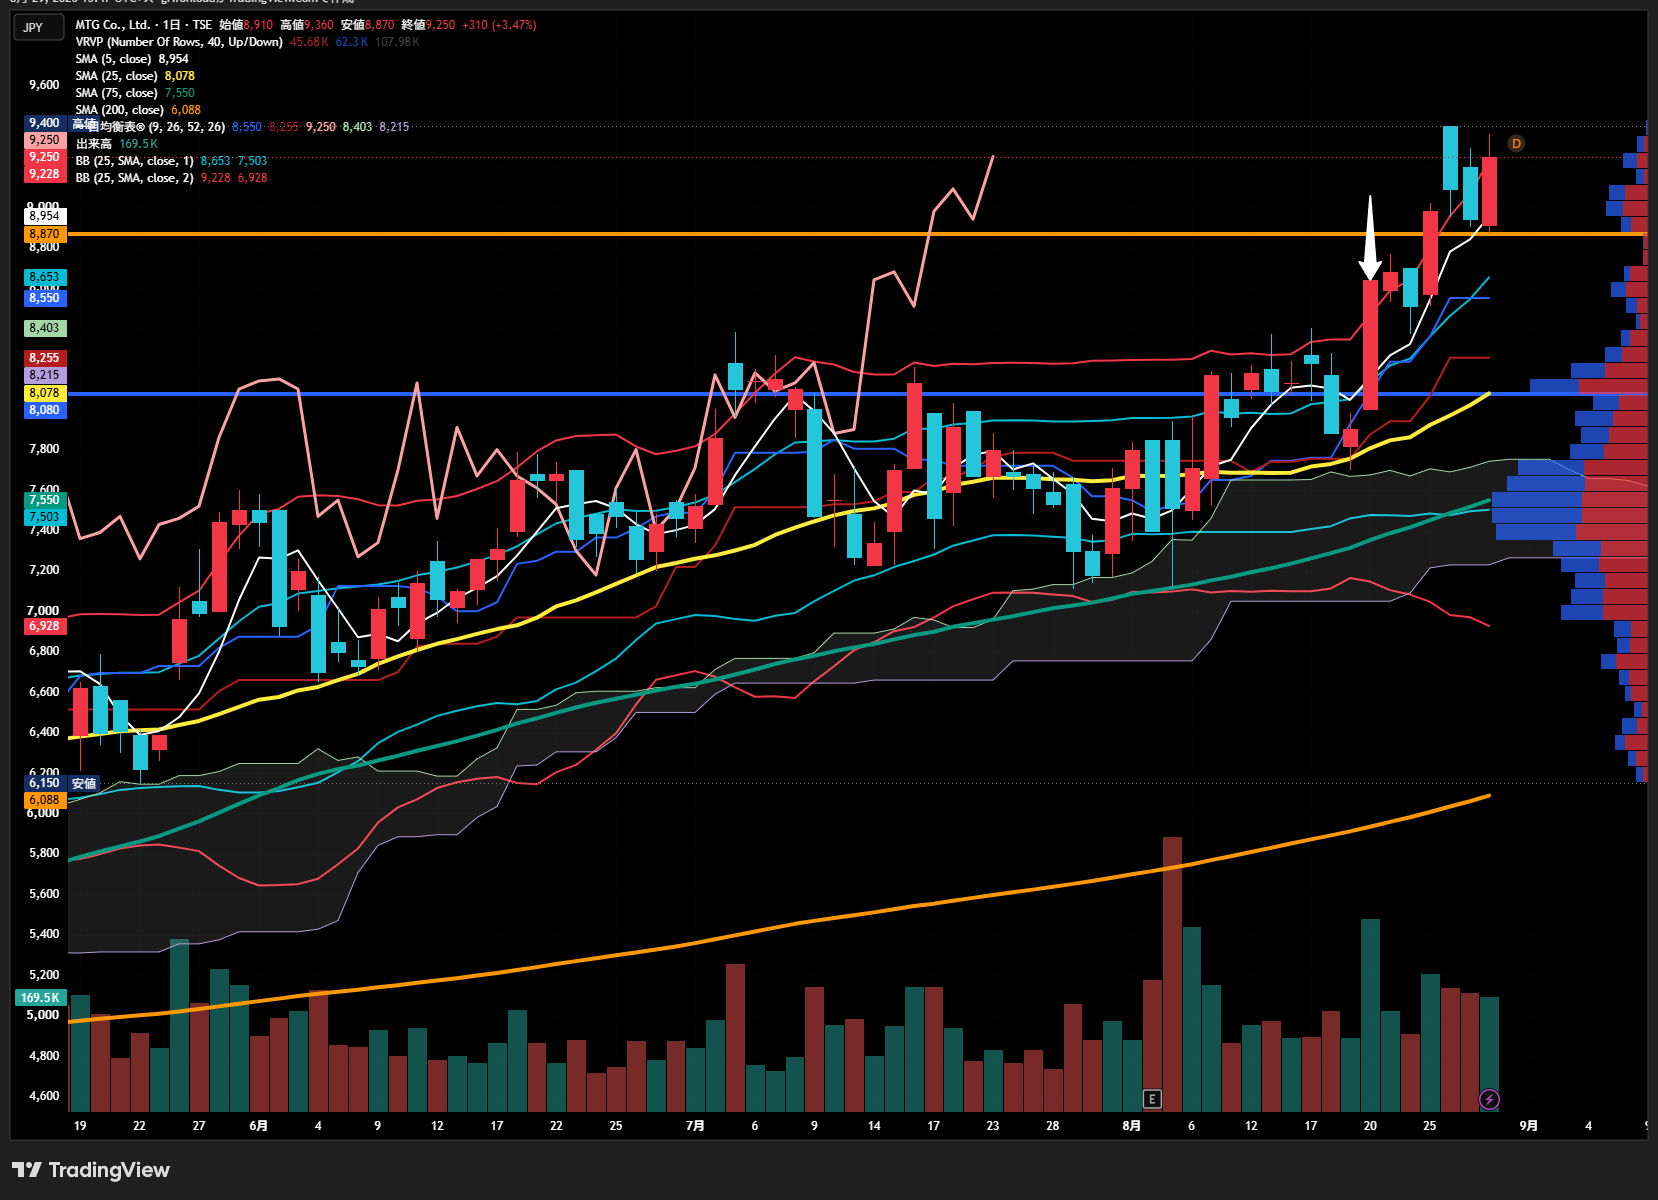Click the green 8,403 price axis tag
The image size is (1658, 1200).
45,328
